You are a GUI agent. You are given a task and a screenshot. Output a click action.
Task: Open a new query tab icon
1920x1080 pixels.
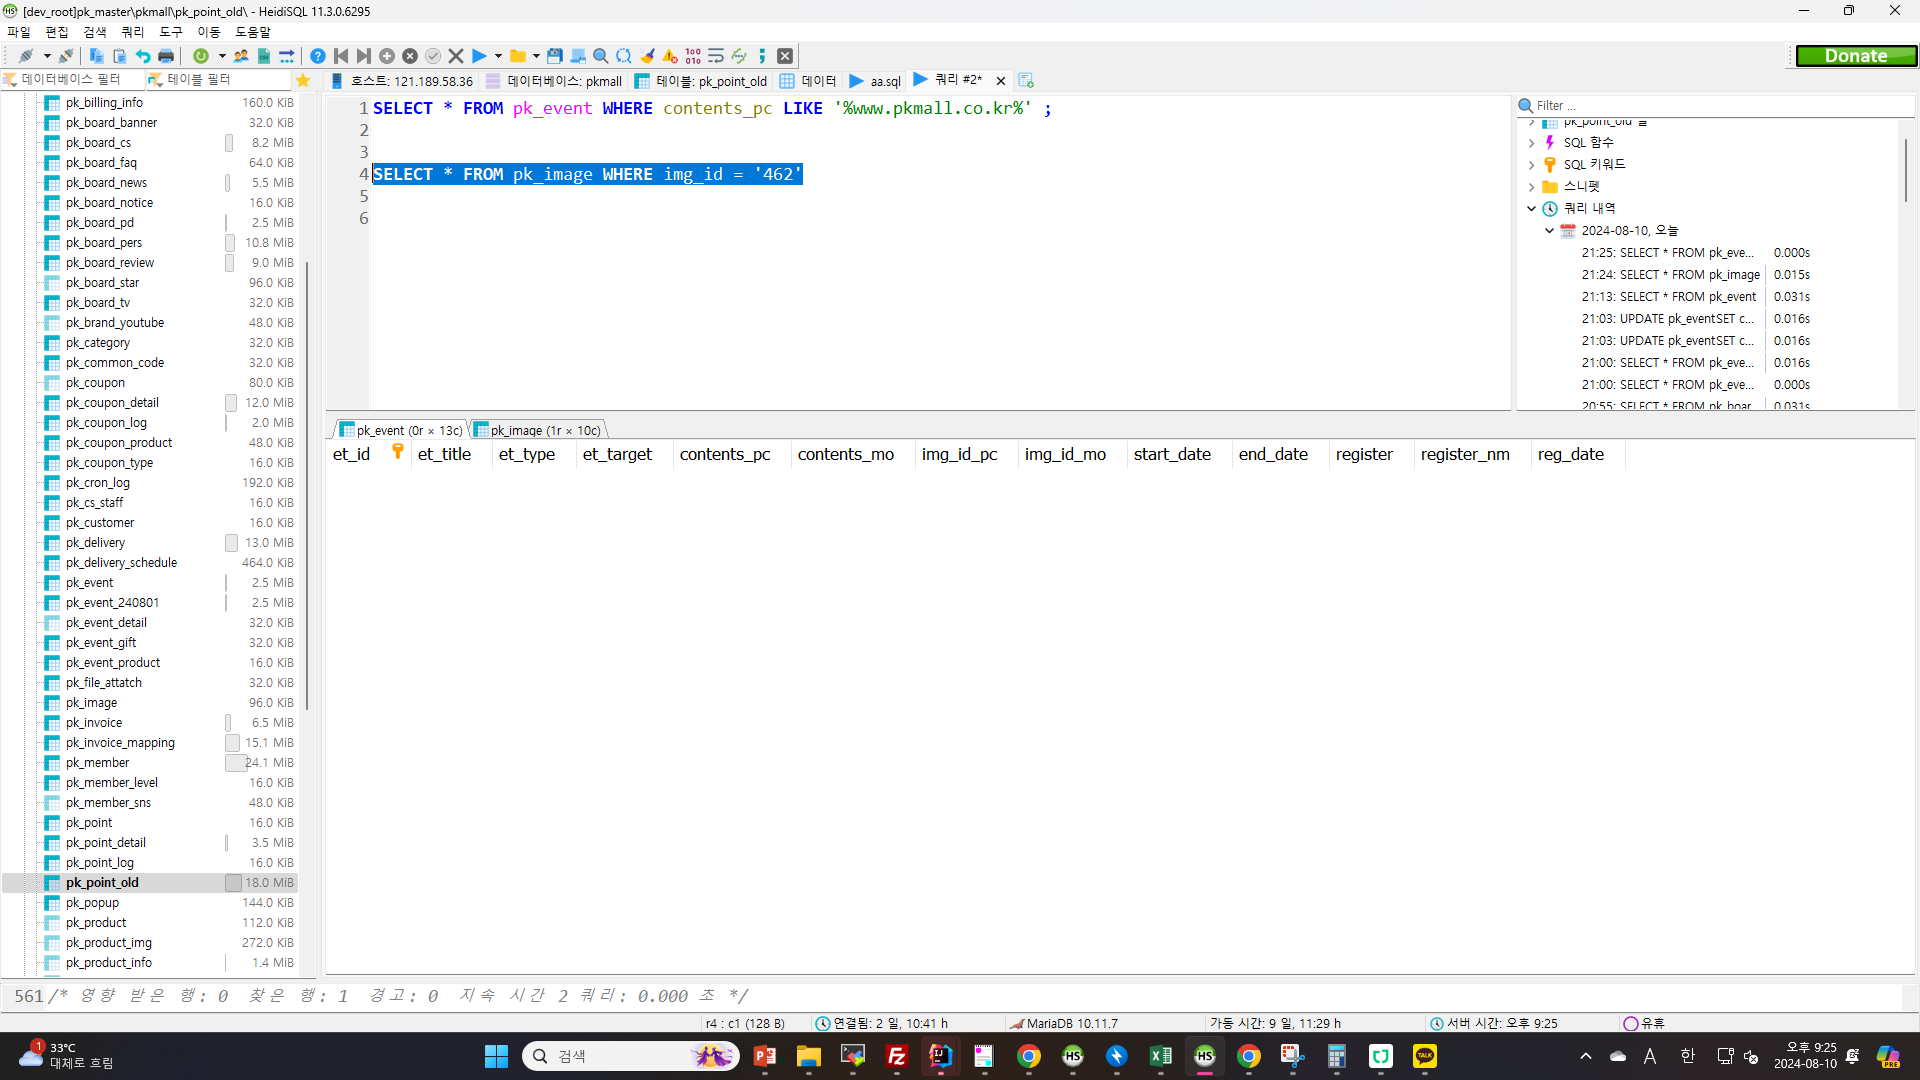tap(1026, 80)
